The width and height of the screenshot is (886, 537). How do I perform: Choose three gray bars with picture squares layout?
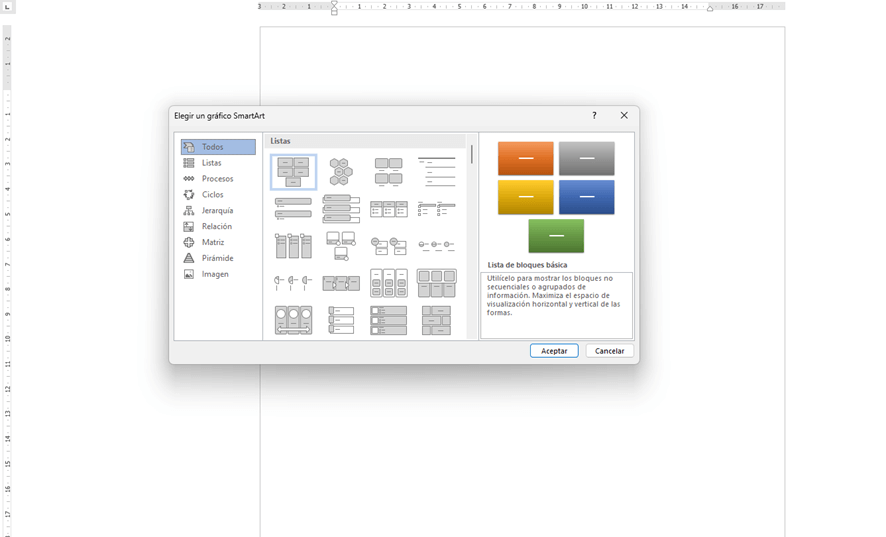[389, 320]
